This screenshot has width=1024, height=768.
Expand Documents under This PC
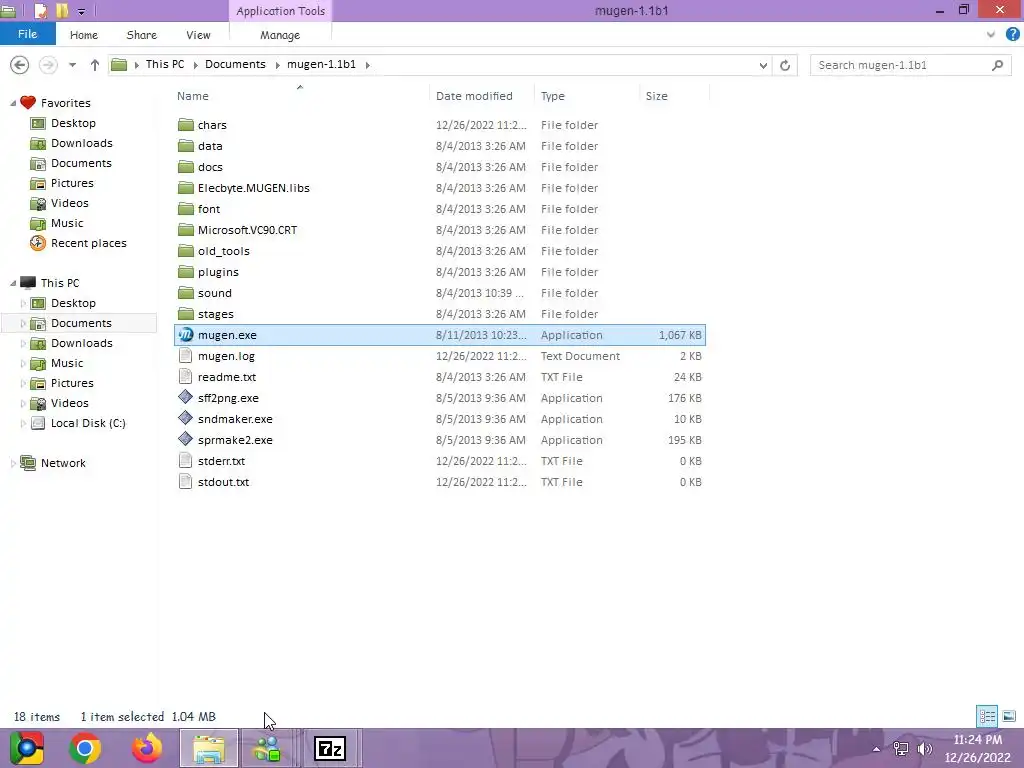[x=24, y=323]
